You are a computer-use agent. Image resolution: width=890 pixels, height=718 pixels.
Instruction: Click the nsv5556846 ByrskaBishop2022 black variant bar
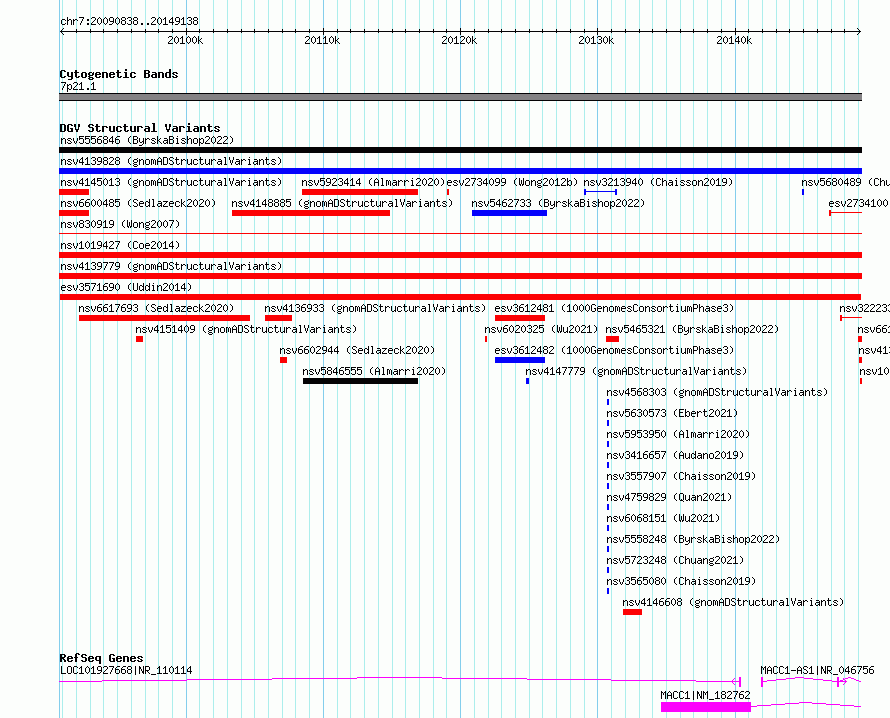tap(460, 150)
